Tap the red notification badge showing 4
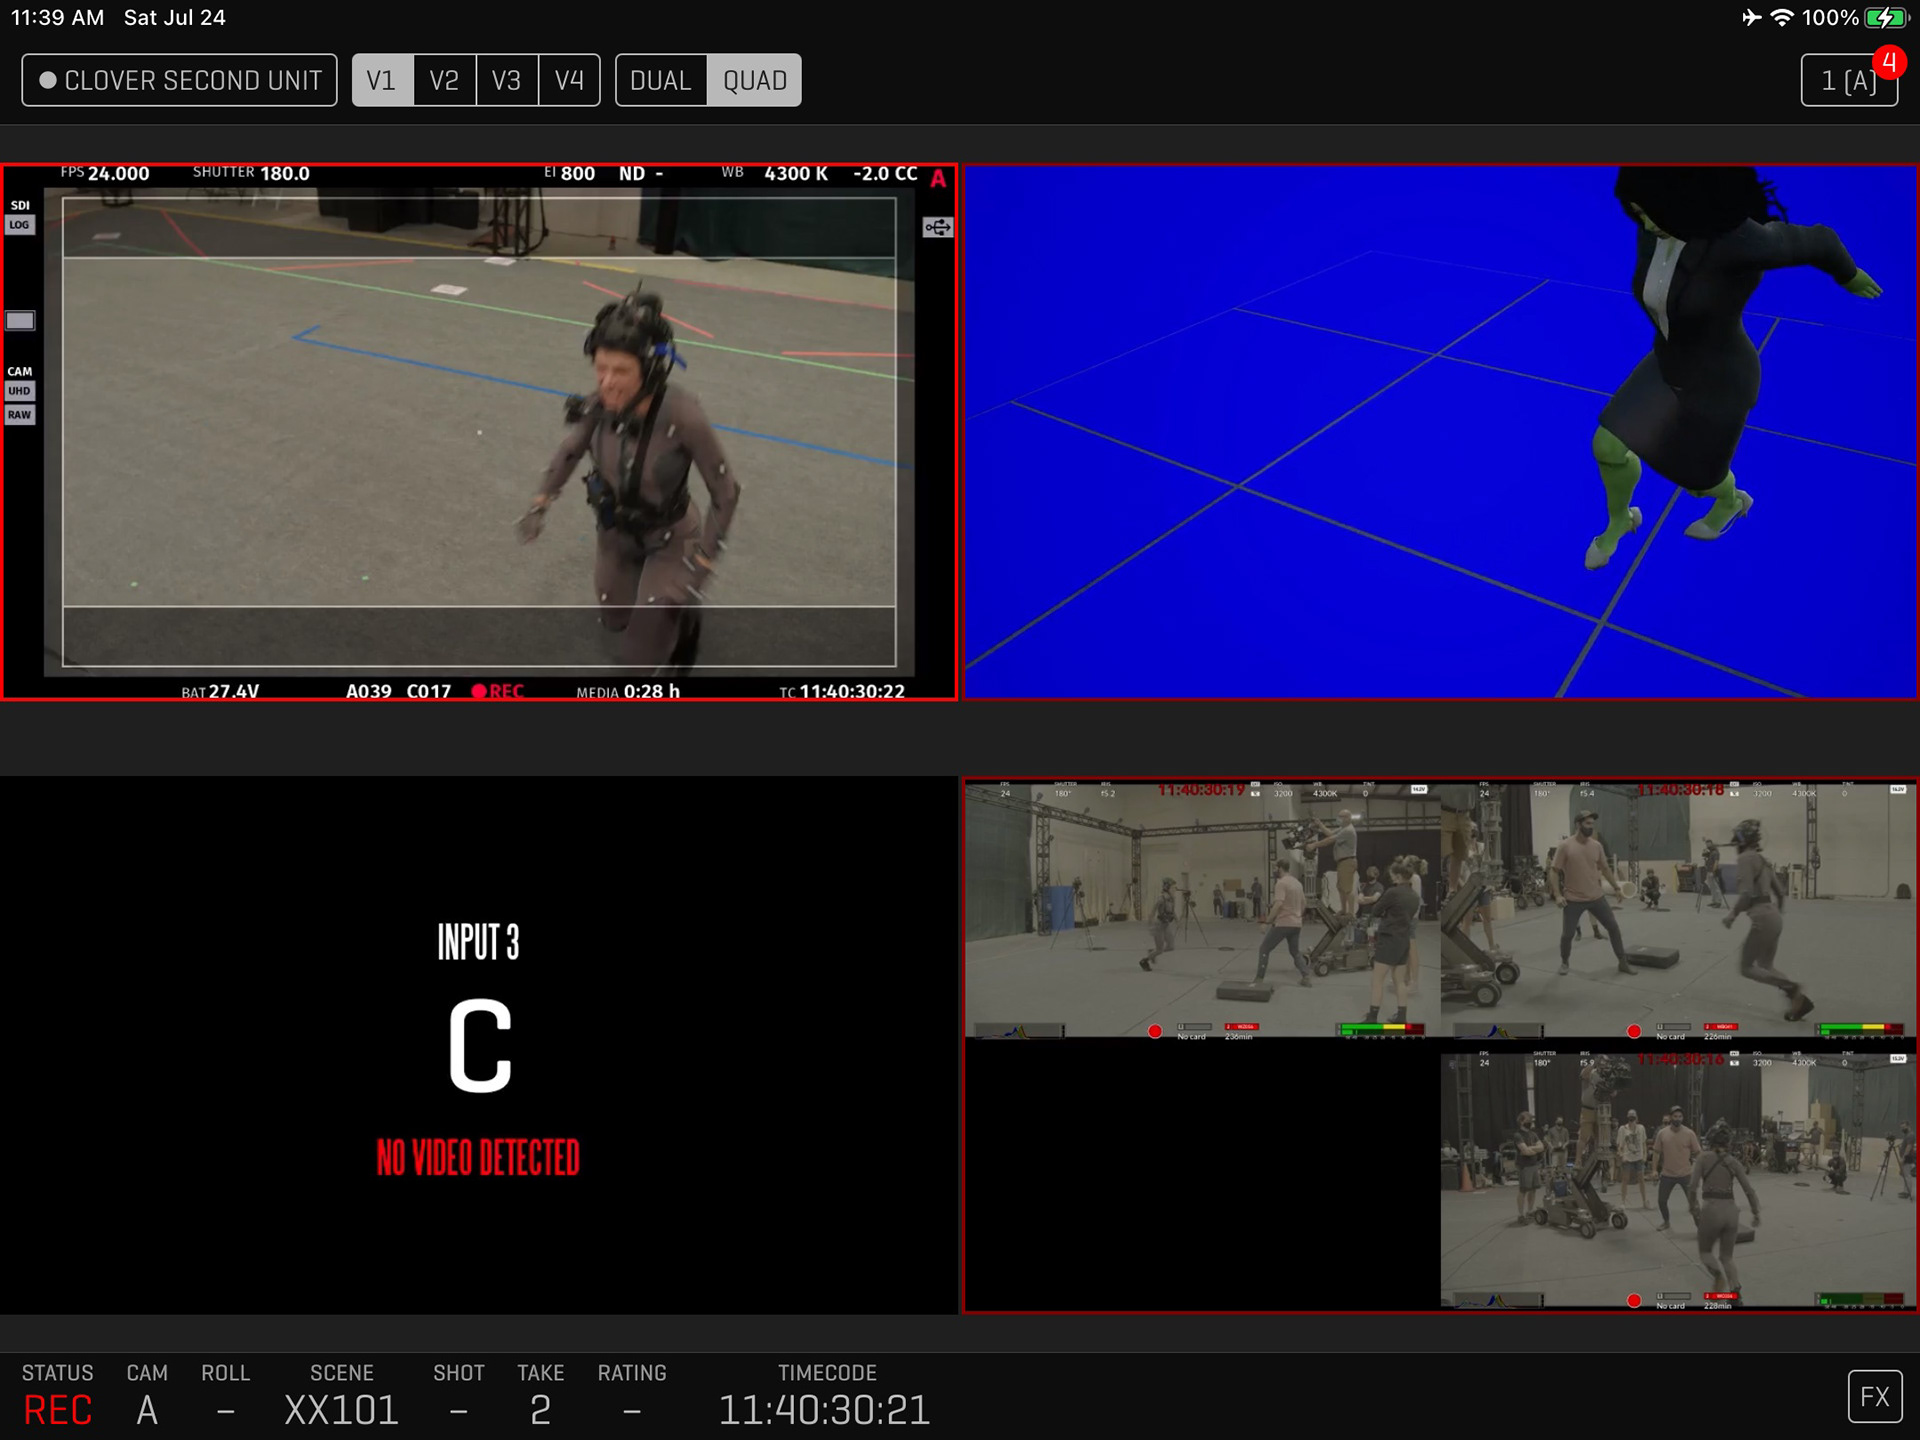Viewport: 1920px width, 1440px height. point(1888,63)
